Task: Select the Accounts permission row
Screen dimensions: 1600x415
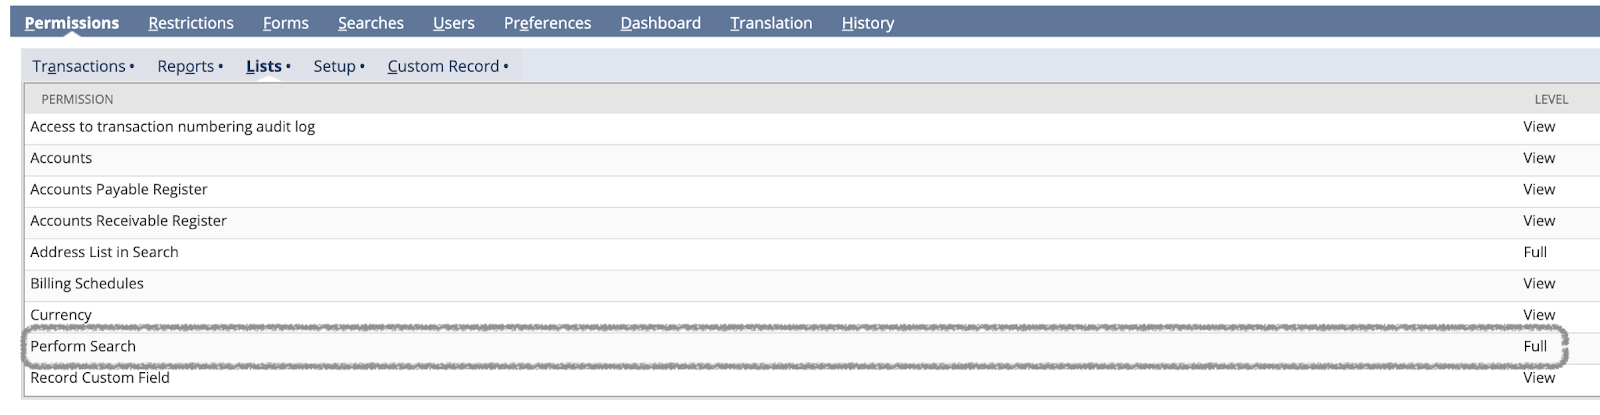Action: coord(795,158)
